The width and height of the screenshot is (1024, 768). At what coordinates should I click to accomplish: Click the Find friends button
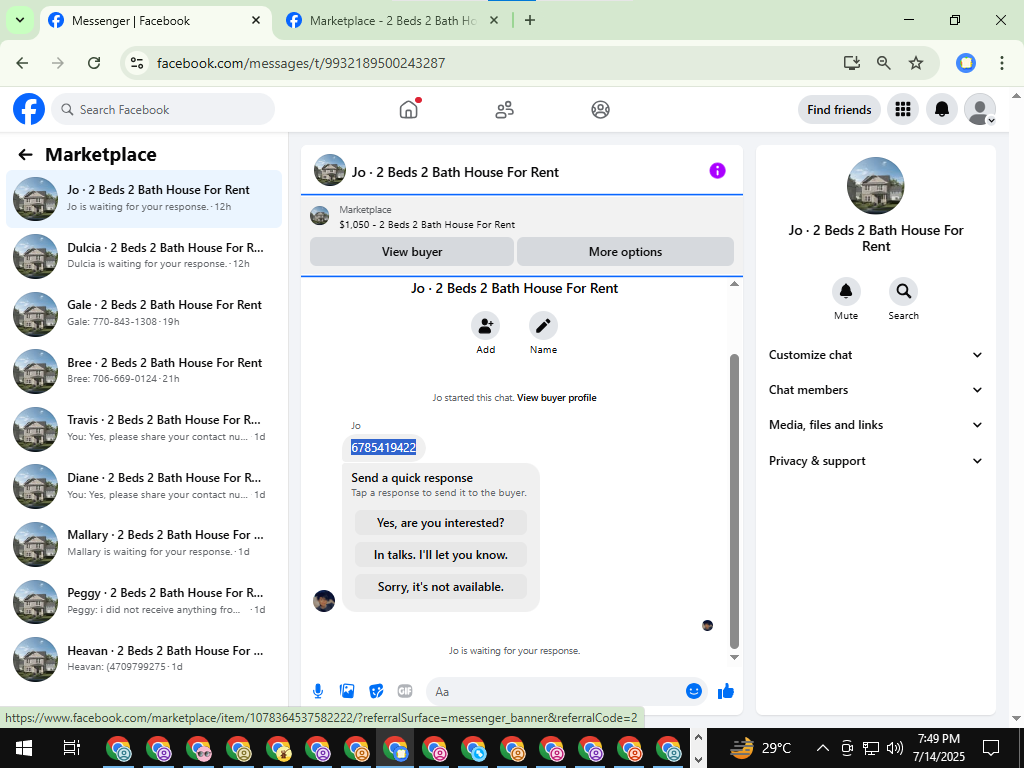pyautogui.click(x=839, y=109)
